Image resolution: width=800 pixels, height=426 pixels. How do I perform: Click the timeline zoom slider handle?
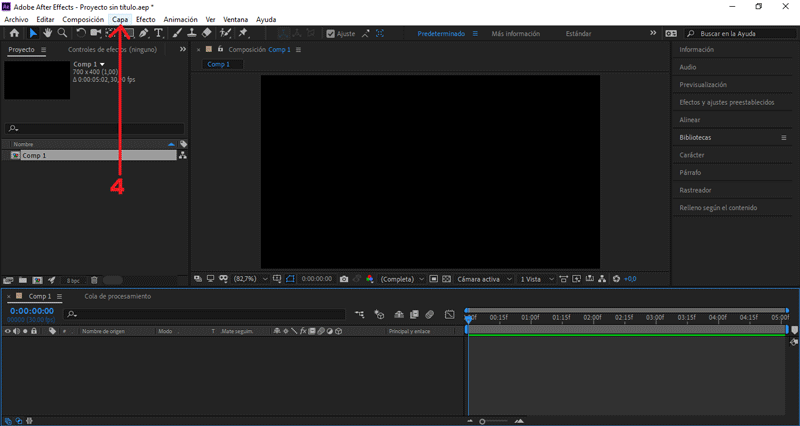coord(482,421)
